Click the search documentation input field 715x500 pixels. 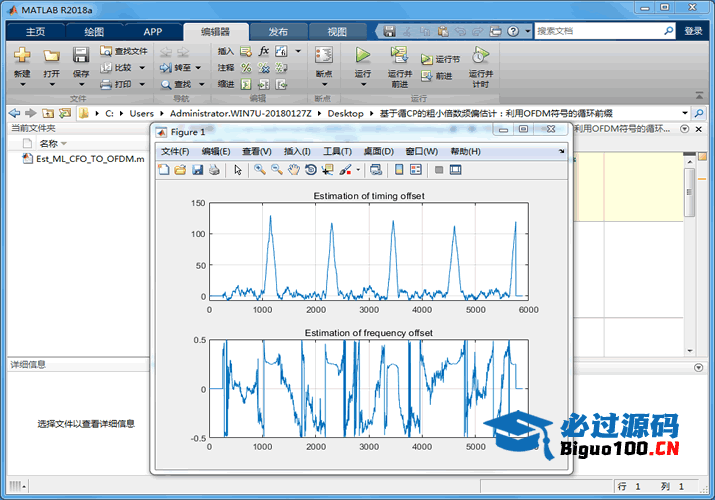click(598, 31)
